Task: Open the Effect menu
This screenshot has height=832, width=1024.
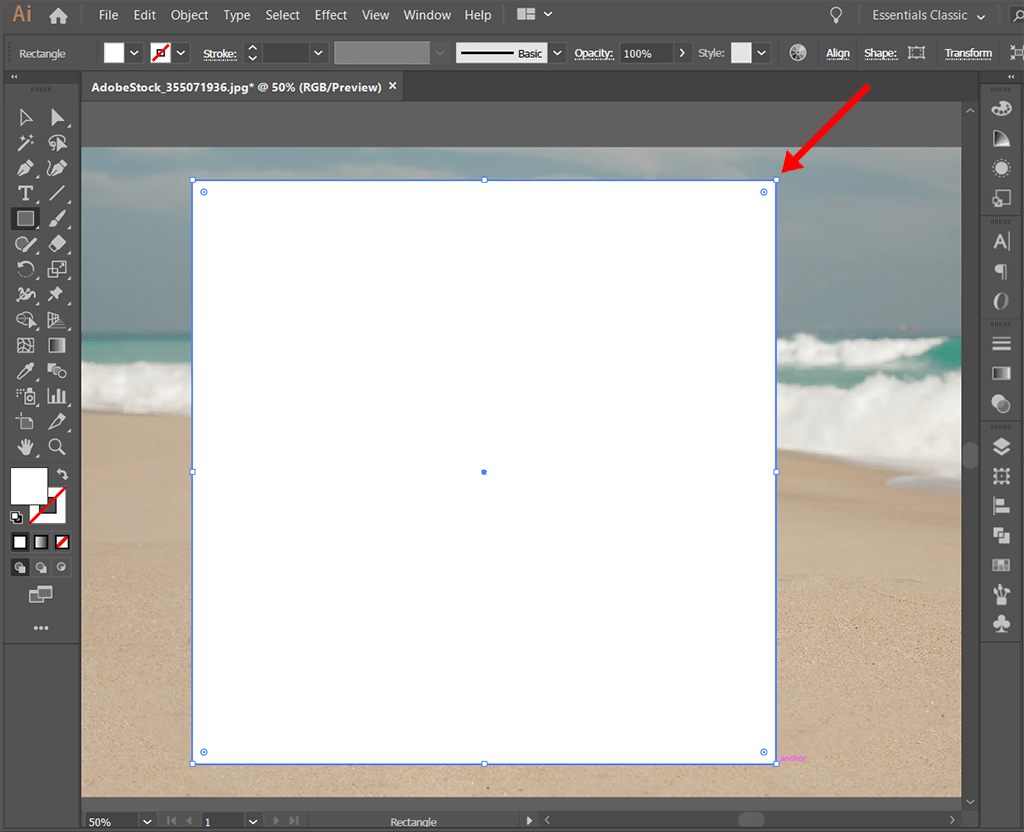Action: click(330, 15)
